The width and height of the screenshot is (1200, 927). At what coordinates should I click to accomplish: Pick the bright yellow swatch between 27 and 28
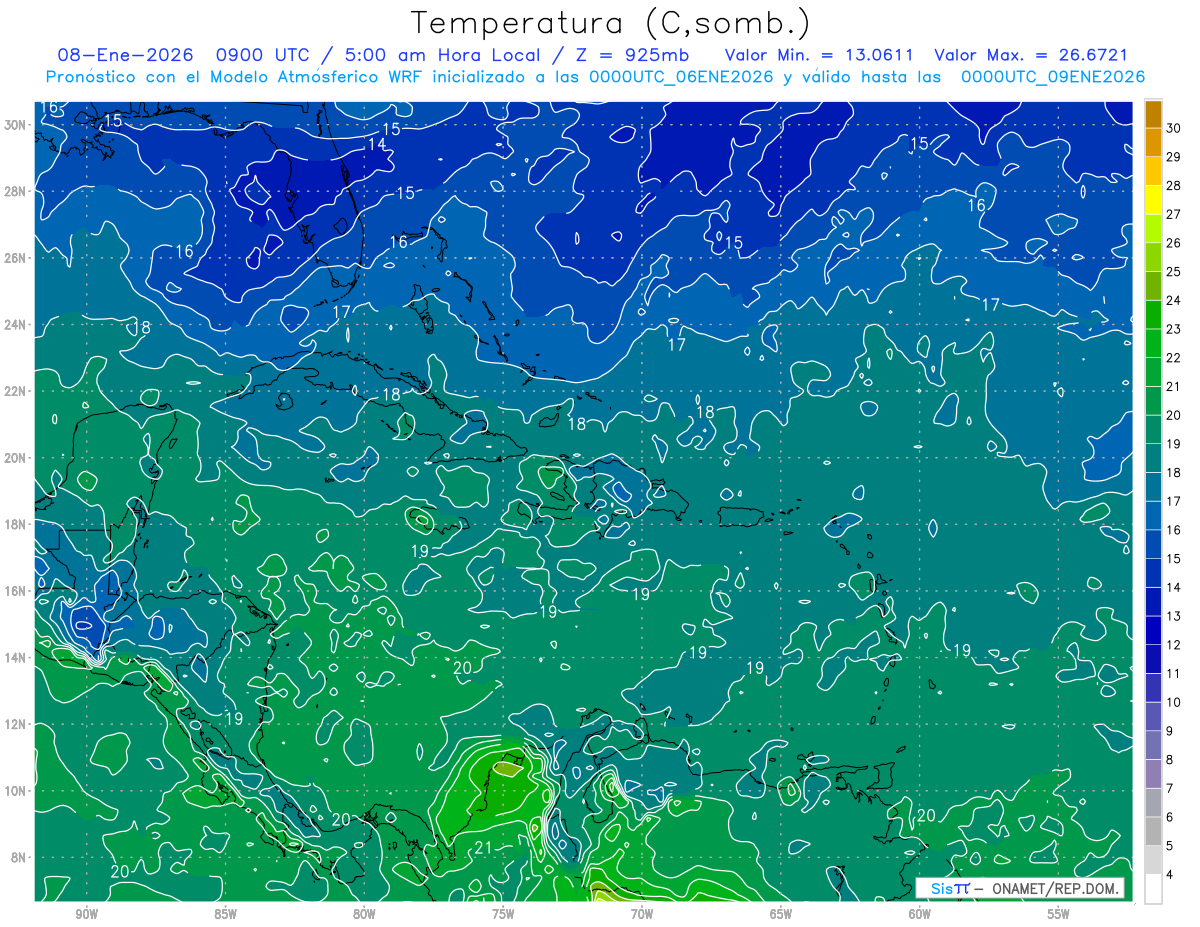click(1153, 200)
